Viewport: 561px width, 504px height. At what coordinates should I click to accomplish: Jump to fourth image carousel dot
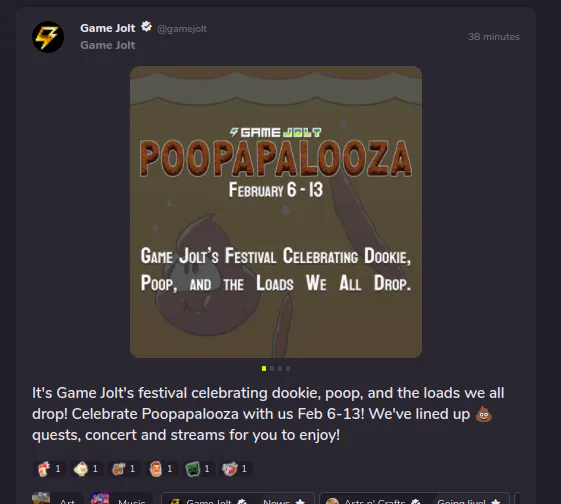[288, 368]
